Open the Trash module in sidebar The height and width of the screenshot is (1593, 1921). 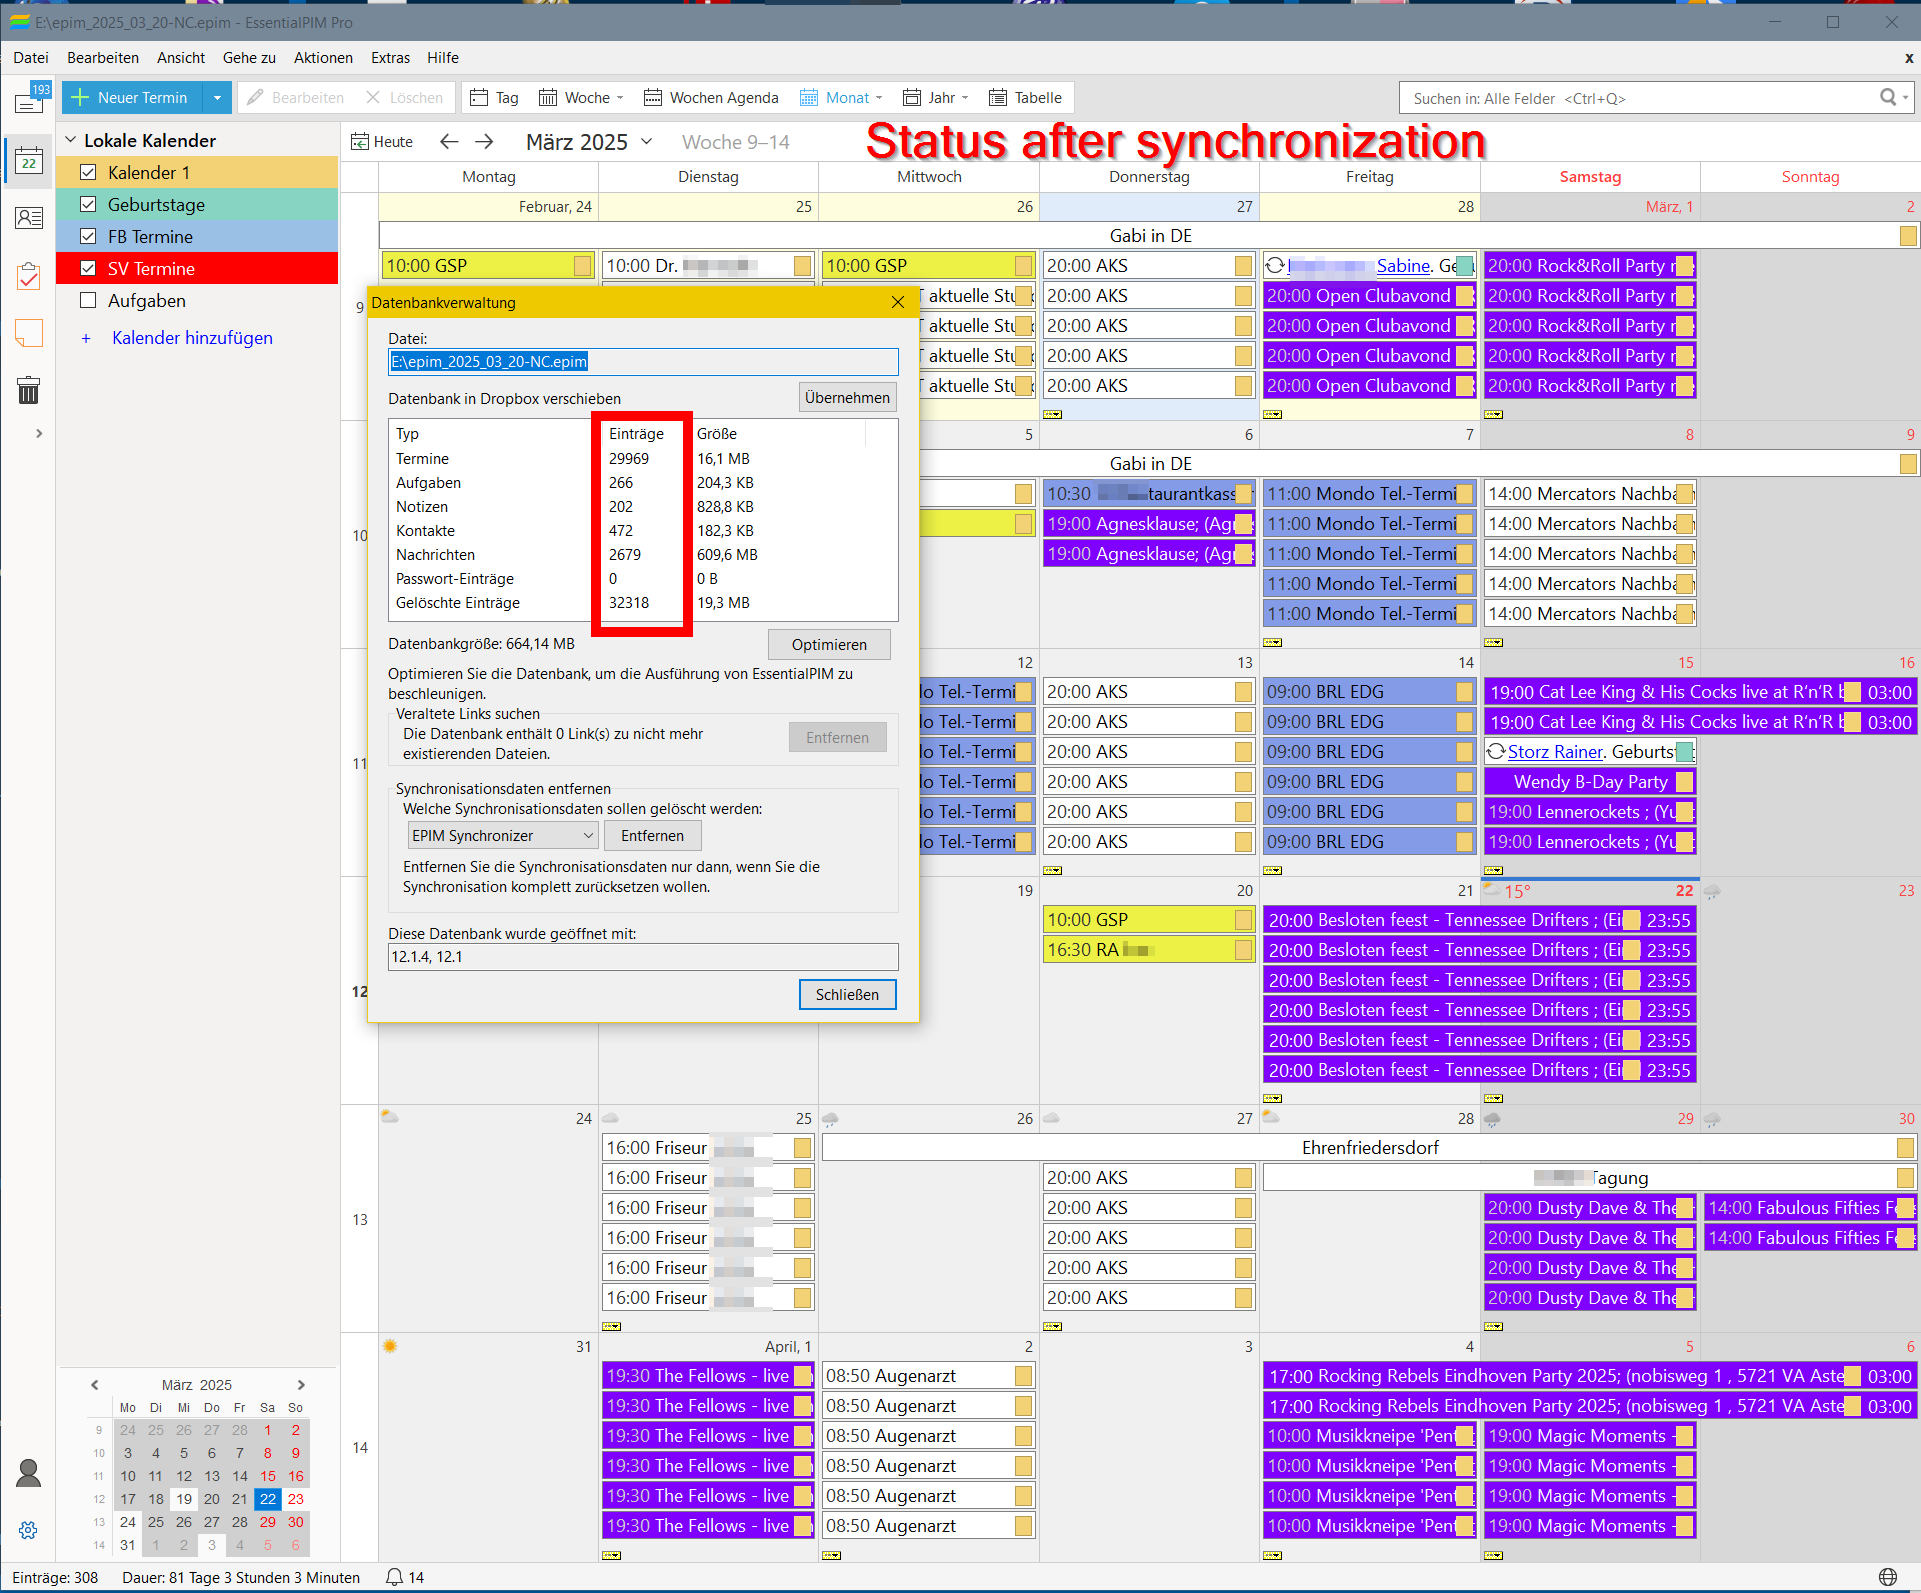pyautogui.click(x=29, y=390)
